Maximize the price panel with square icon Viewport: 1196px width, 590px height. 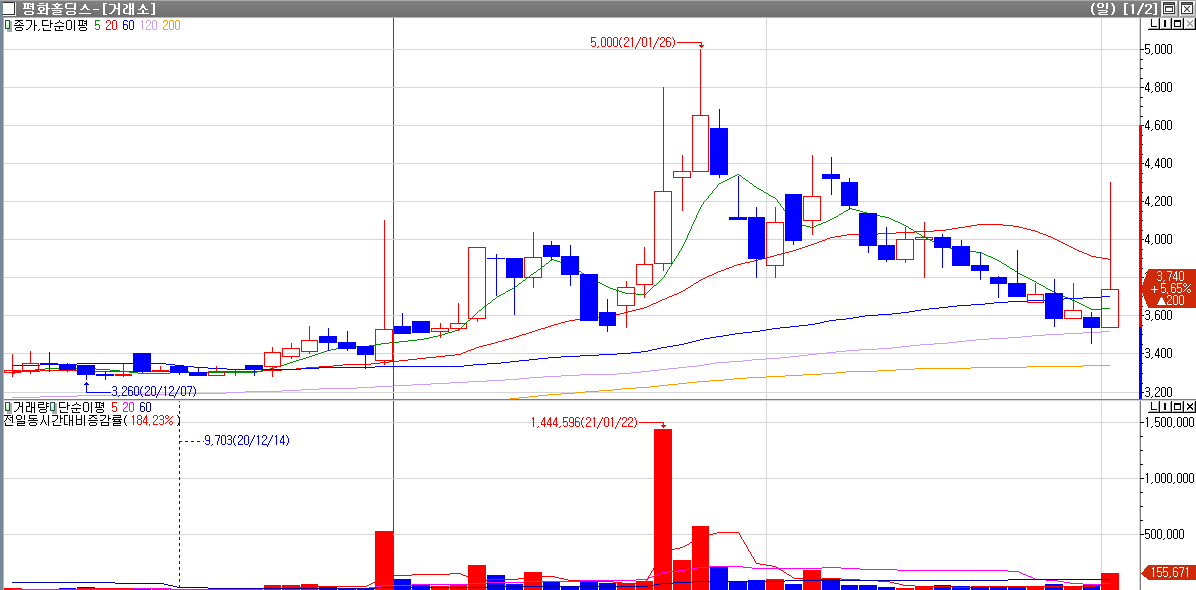click(1176, 24)
